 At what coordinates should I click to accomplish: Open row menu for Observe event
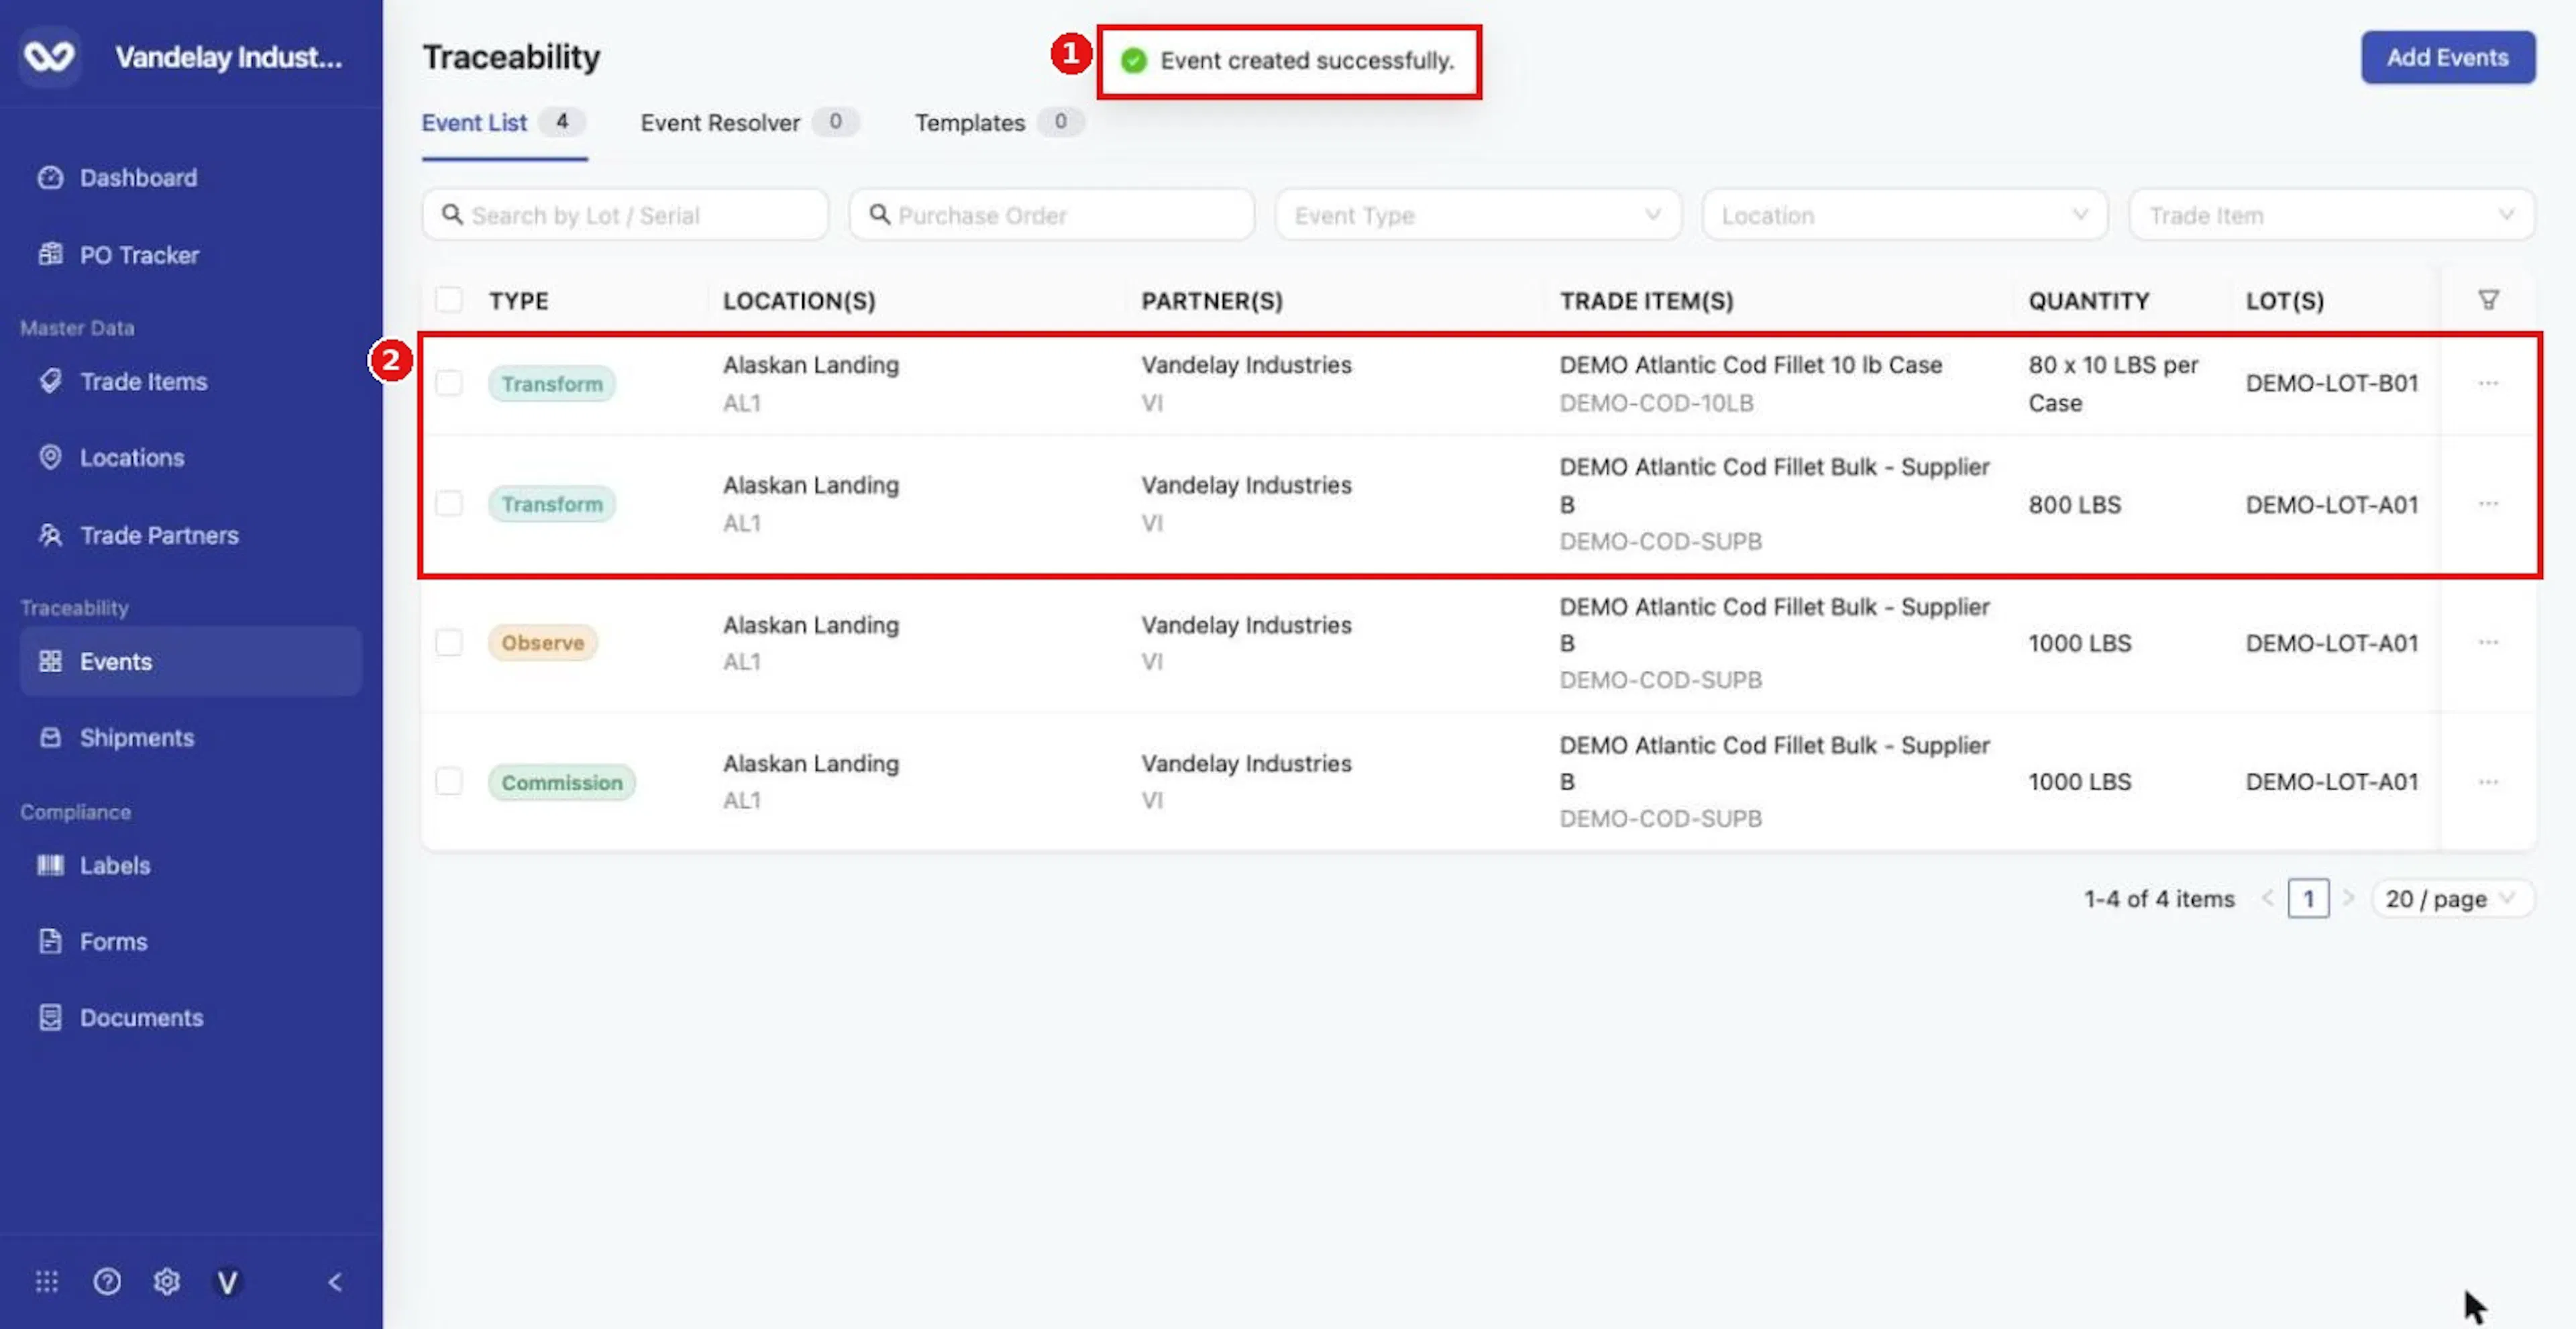(x=2488, y=642)
